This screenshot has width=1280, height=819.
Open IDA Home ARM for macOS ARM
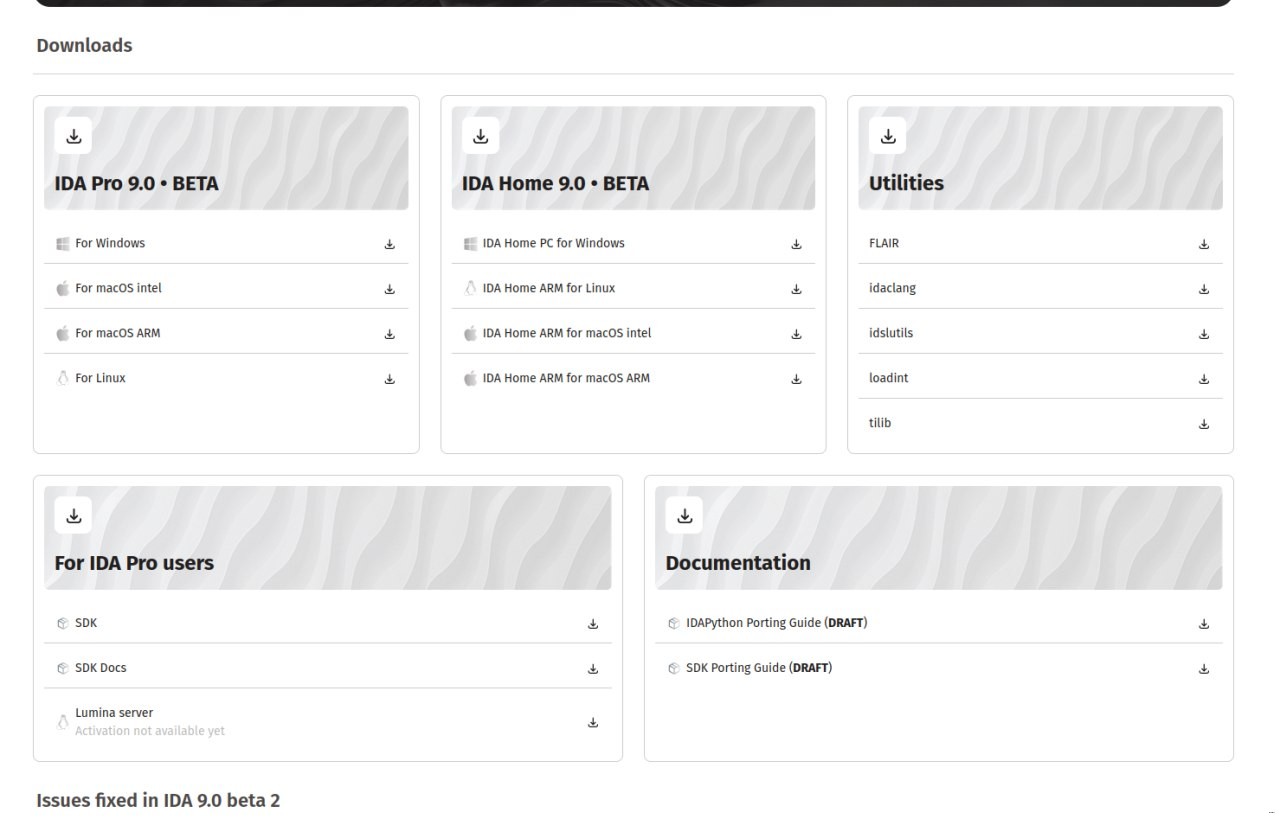point(566,378)
